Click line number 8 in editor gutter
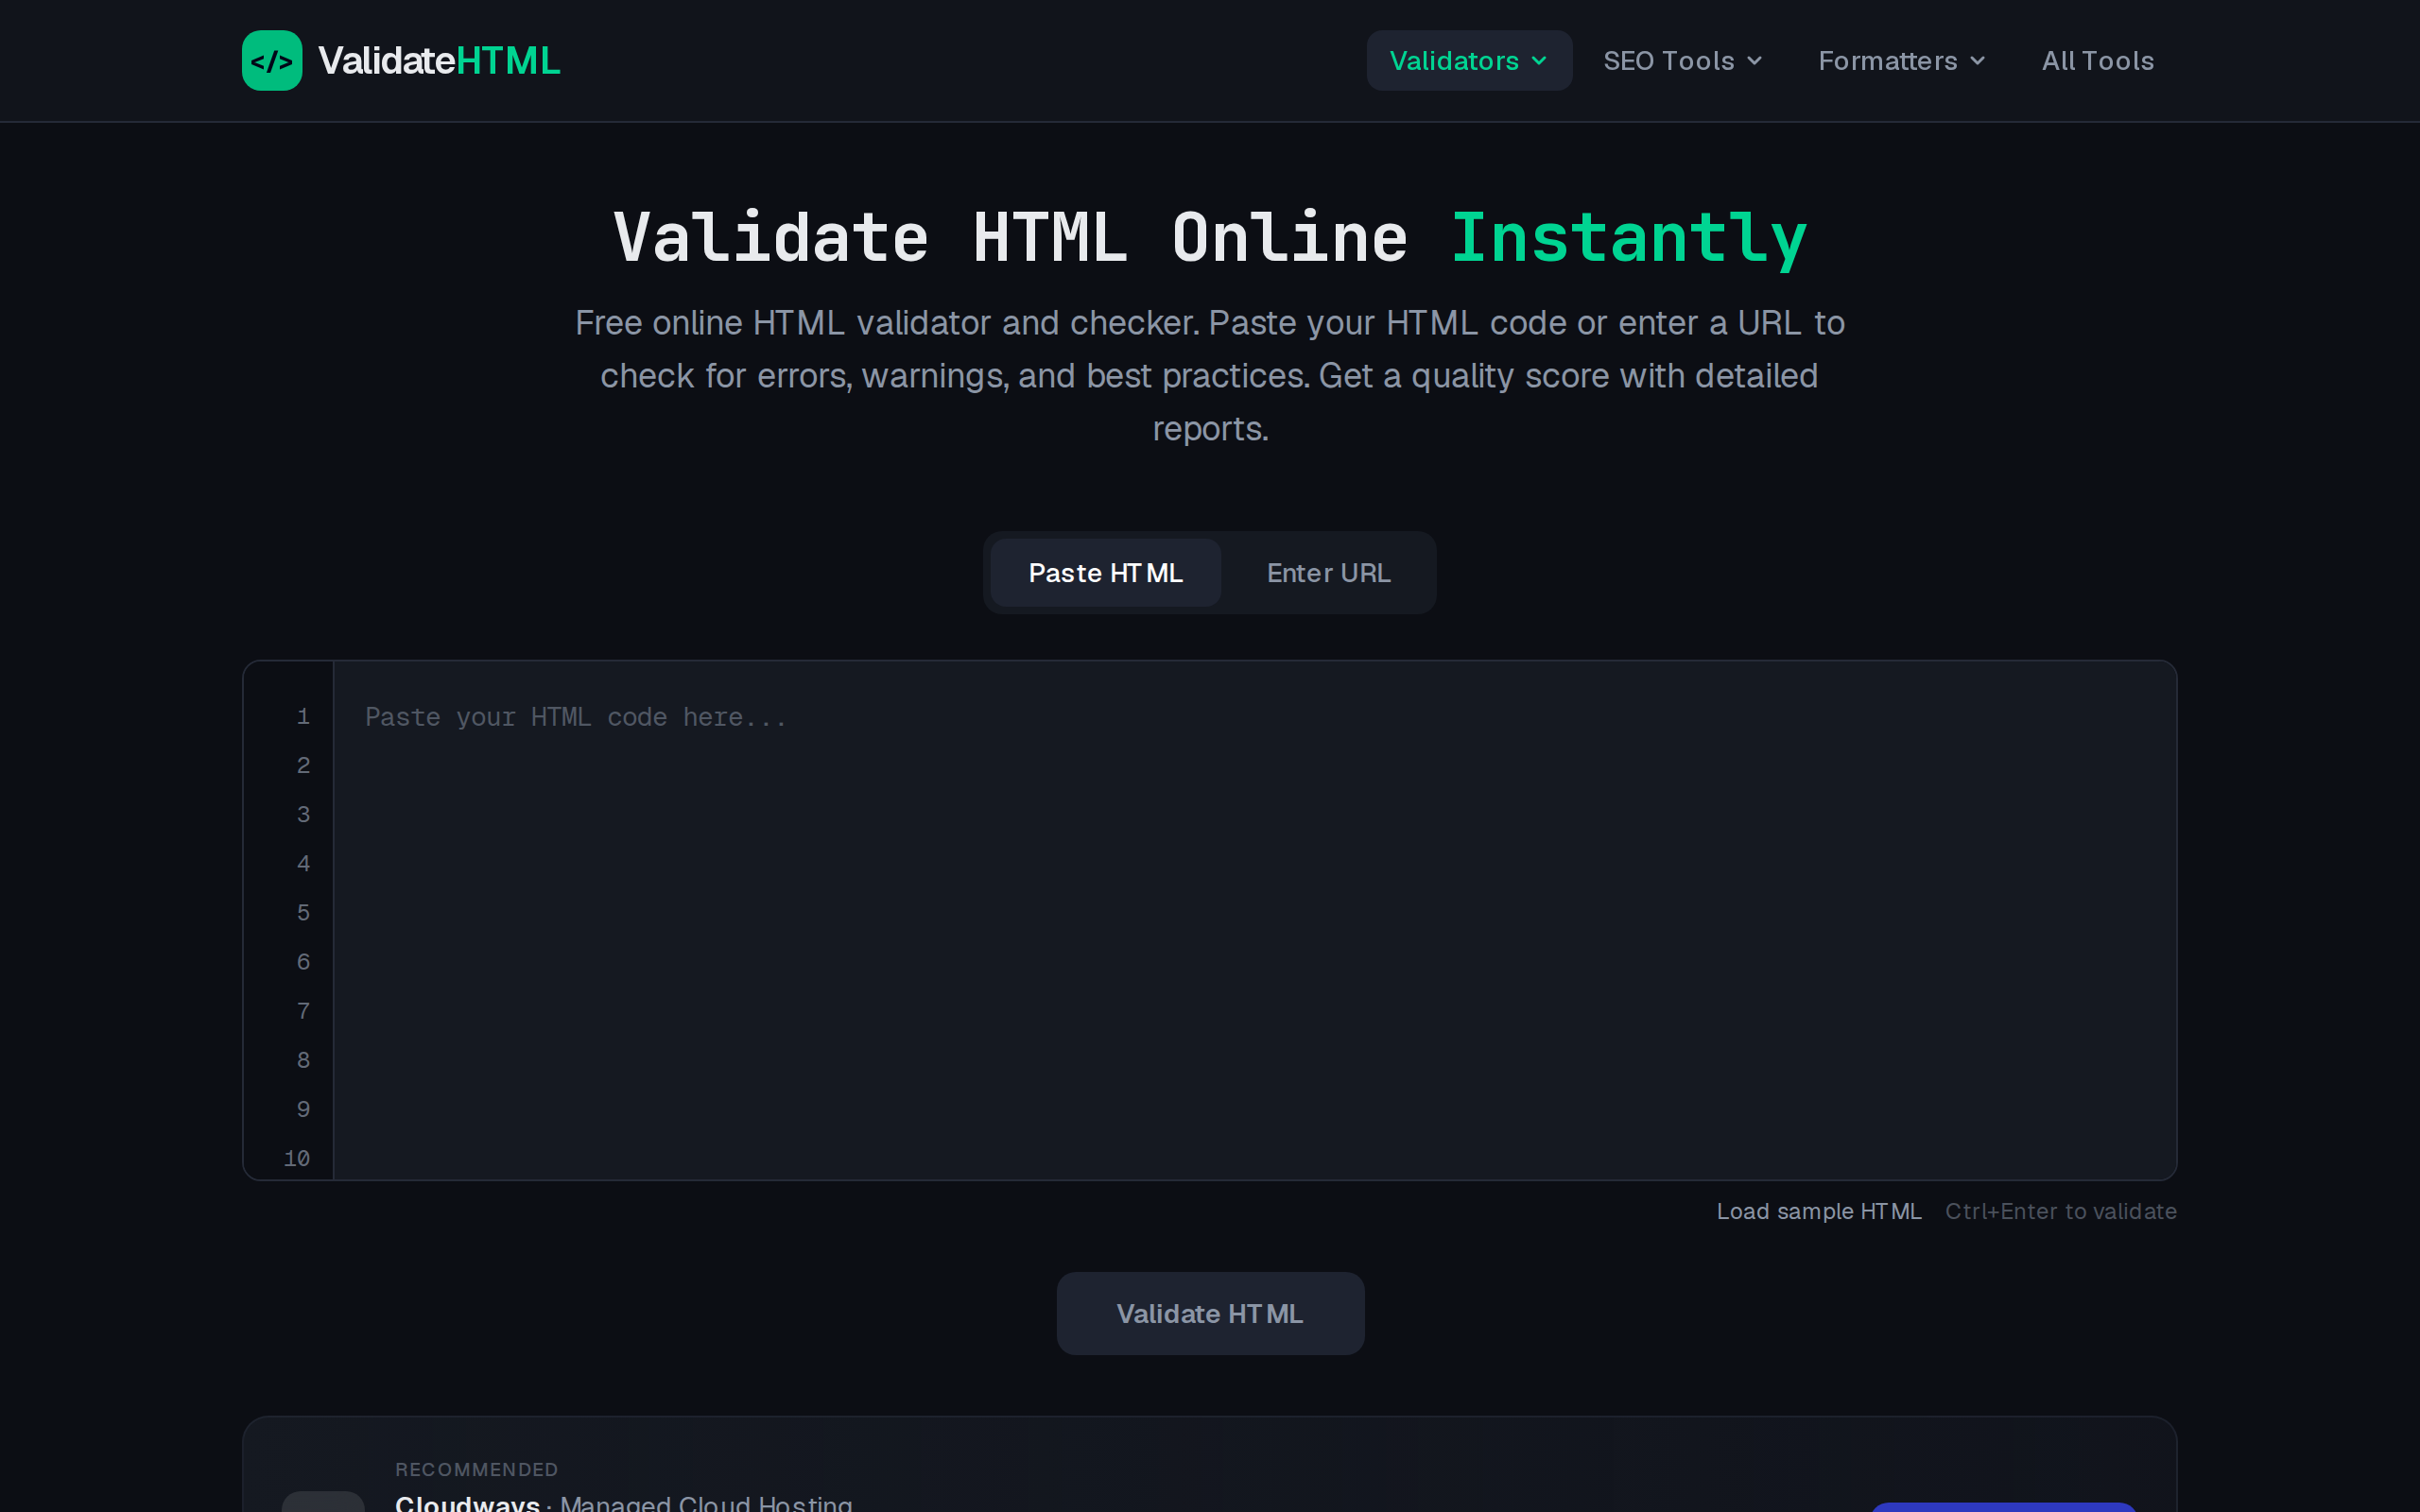Image resolution: width=2420 pixels, height=1512 pixels. pos(303,1060)
